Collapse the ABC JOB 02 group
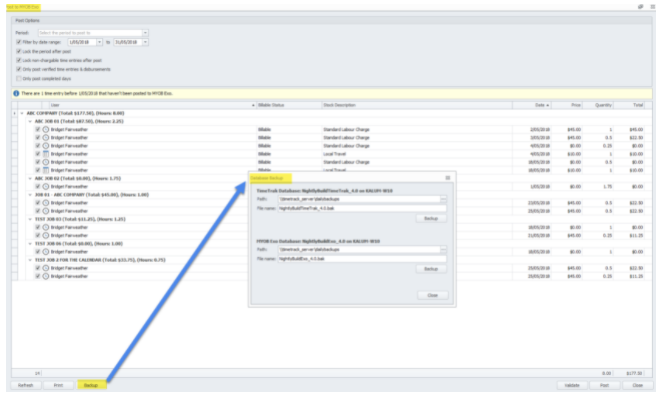This screenshot has width=664, height=399. [x=30, y=178]
